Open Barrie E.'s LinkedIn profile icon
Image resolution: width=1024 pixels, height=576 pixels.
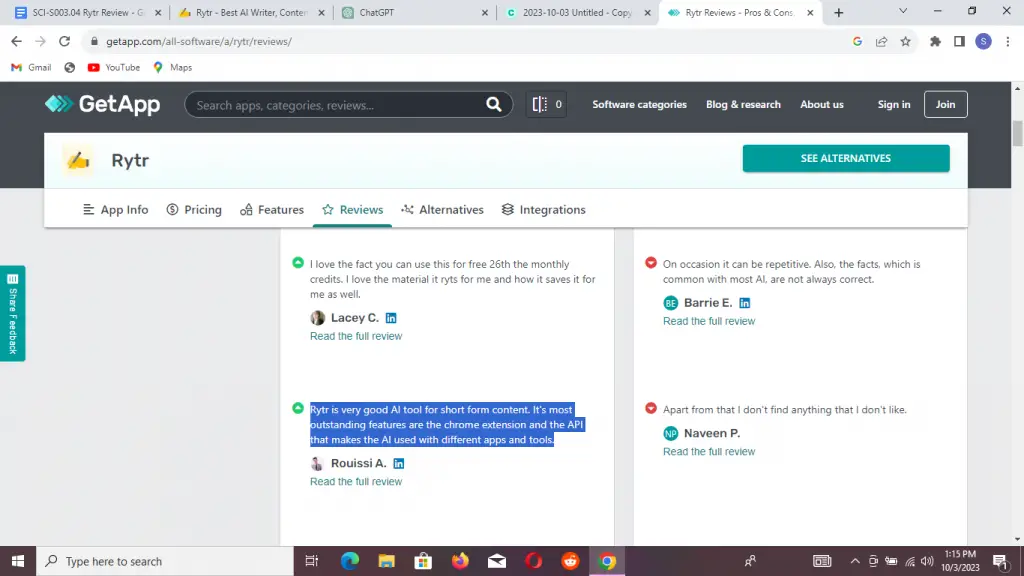744,303
